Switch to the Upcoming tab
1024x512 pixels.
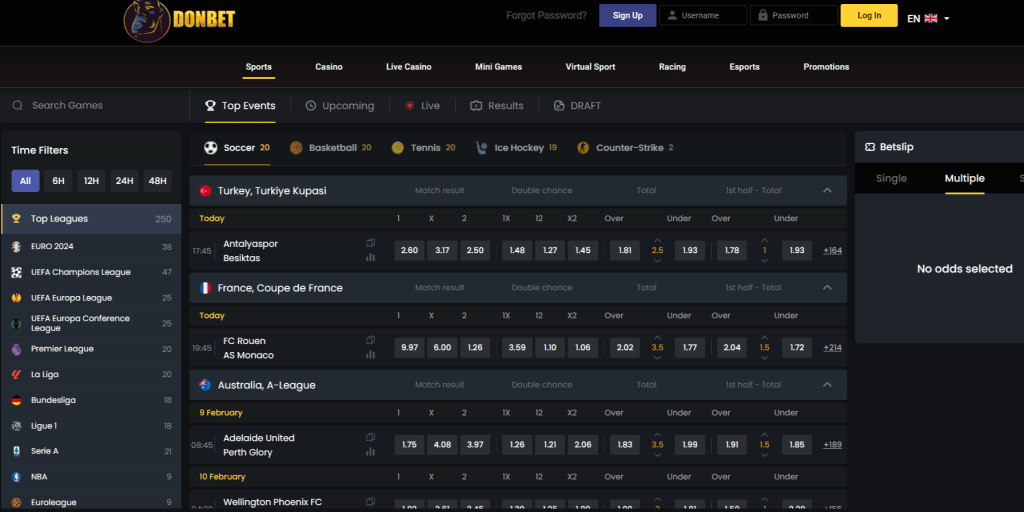[x=339, y=106]
